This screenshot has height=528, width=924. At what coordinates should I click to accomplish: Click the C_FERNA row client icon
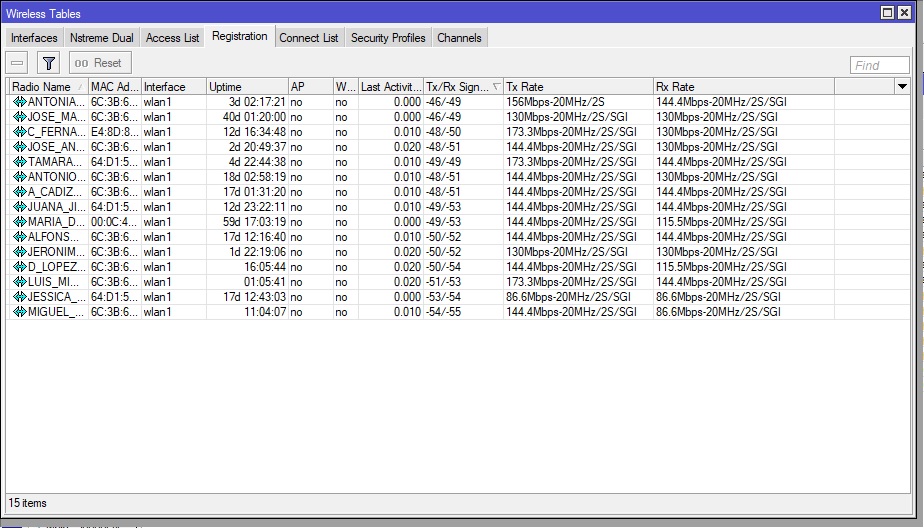click(19, 132)
